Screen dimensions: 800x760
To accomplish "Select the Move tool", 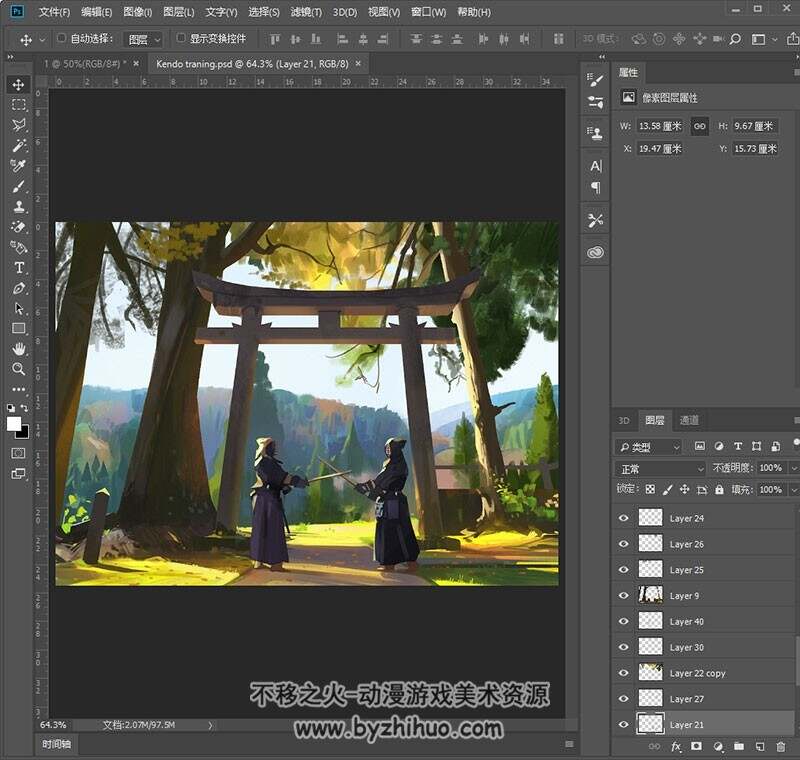I will (x=19, y=84).
